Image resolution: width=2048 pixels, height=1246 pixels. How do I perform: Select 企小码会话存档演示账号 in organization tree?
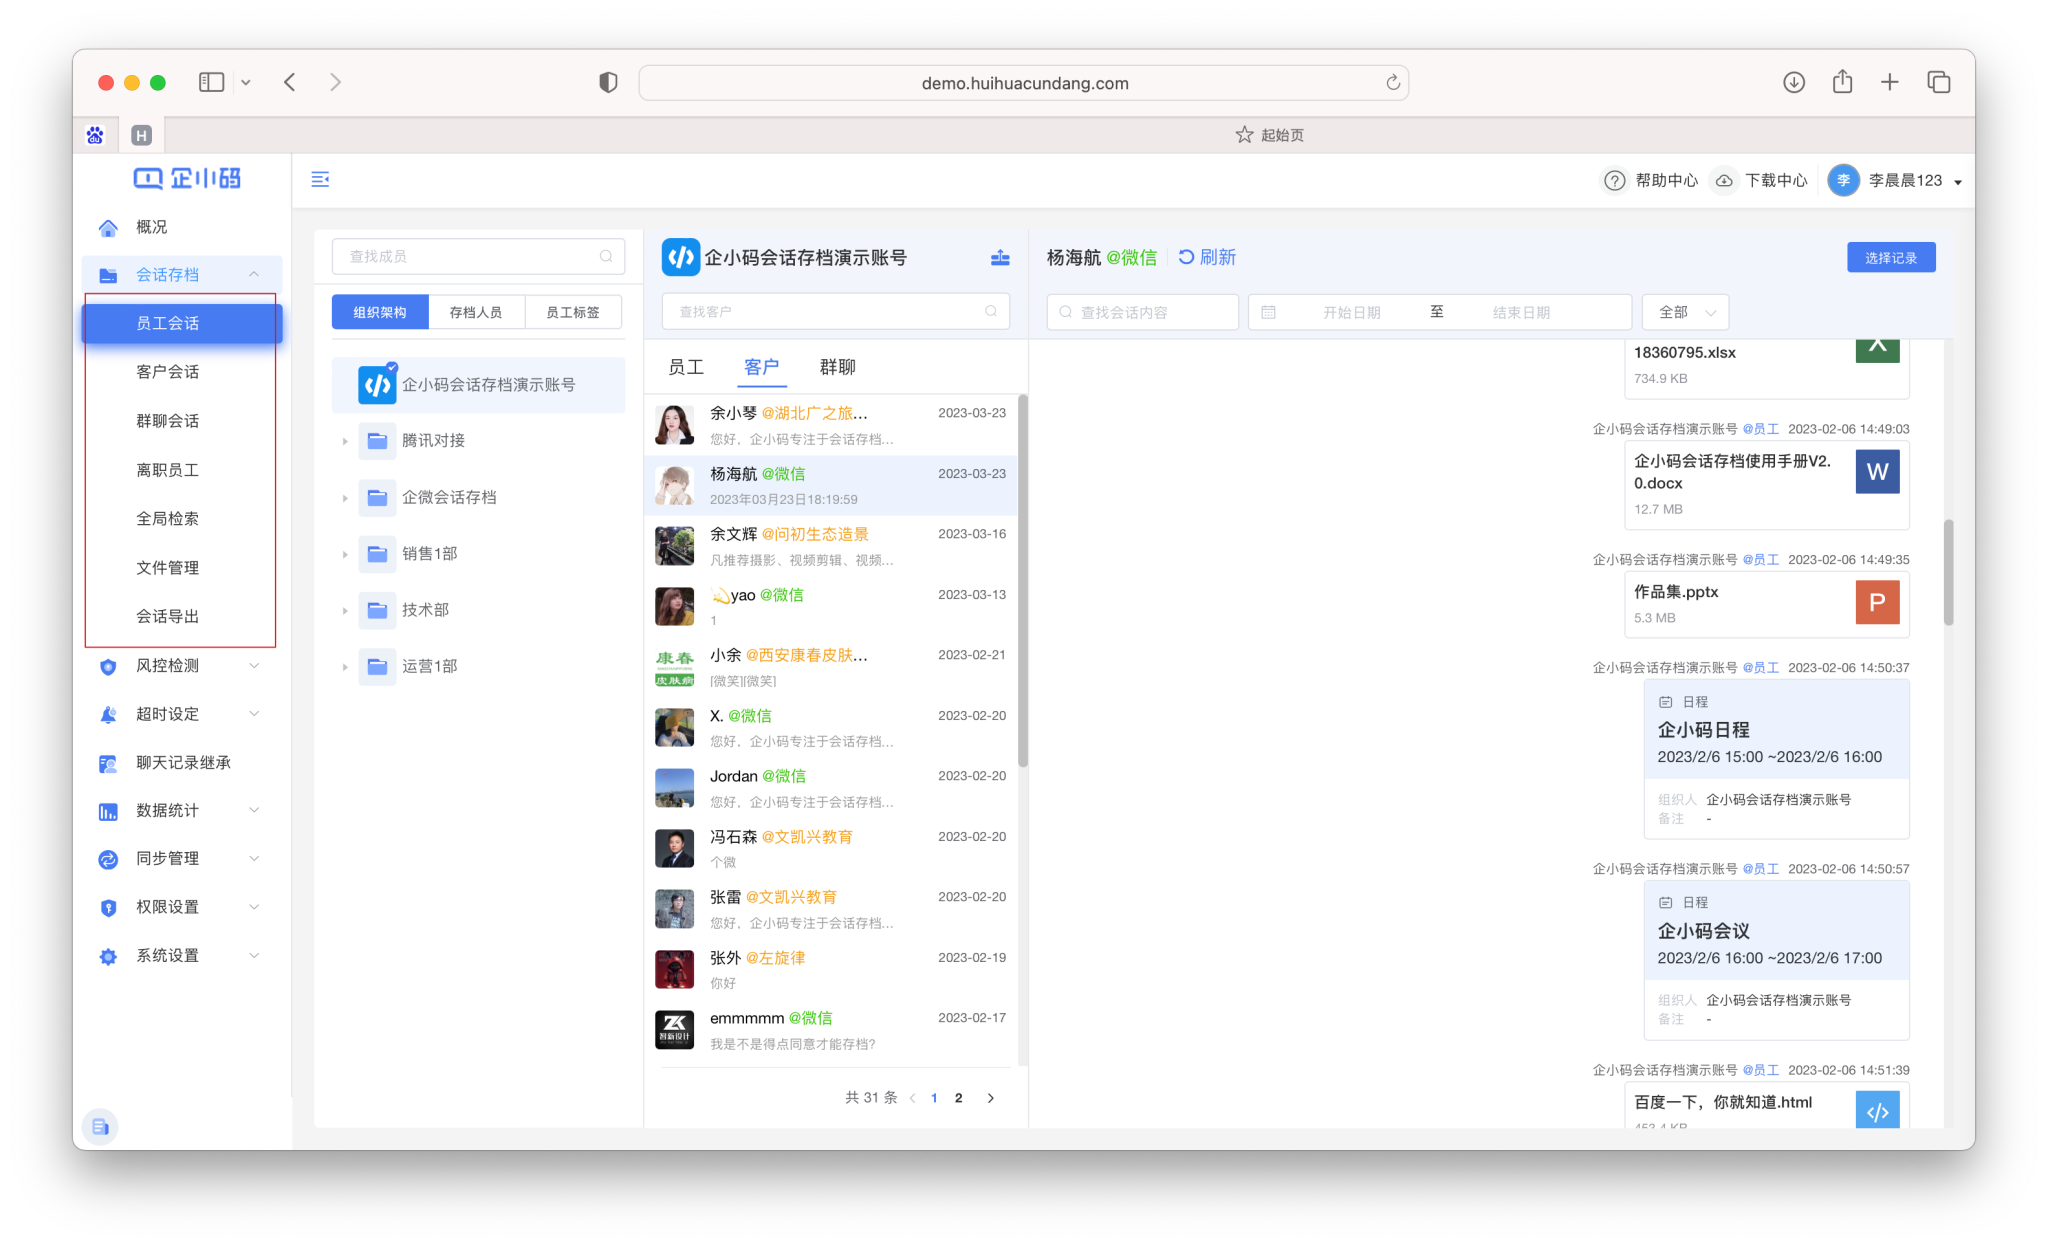tap(479, 385)
